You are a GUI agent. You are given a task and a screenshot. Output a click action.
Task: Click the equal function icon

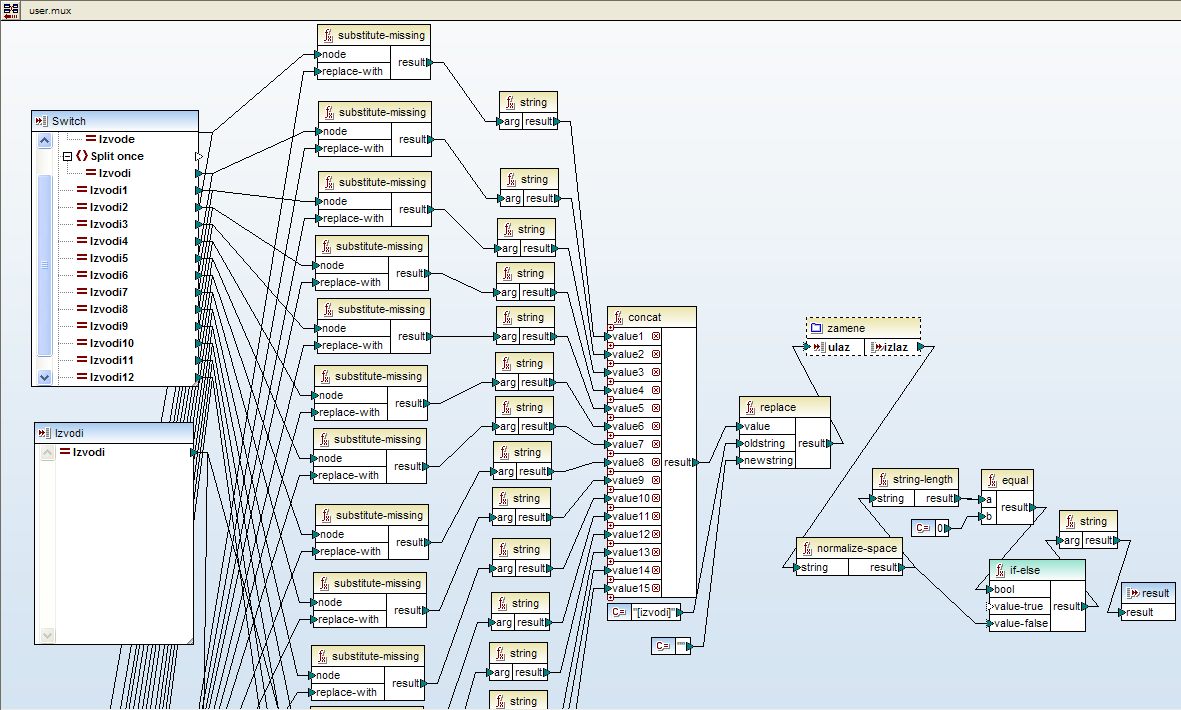(x=993, y=480)
